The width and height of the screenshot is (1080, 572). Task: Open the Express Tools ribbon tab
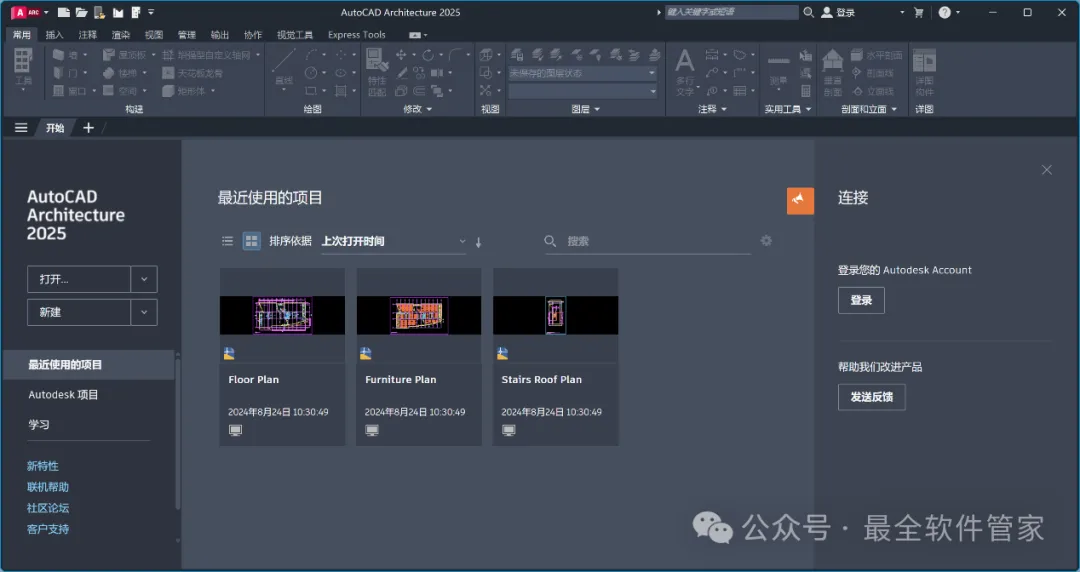tap(357, 34)
